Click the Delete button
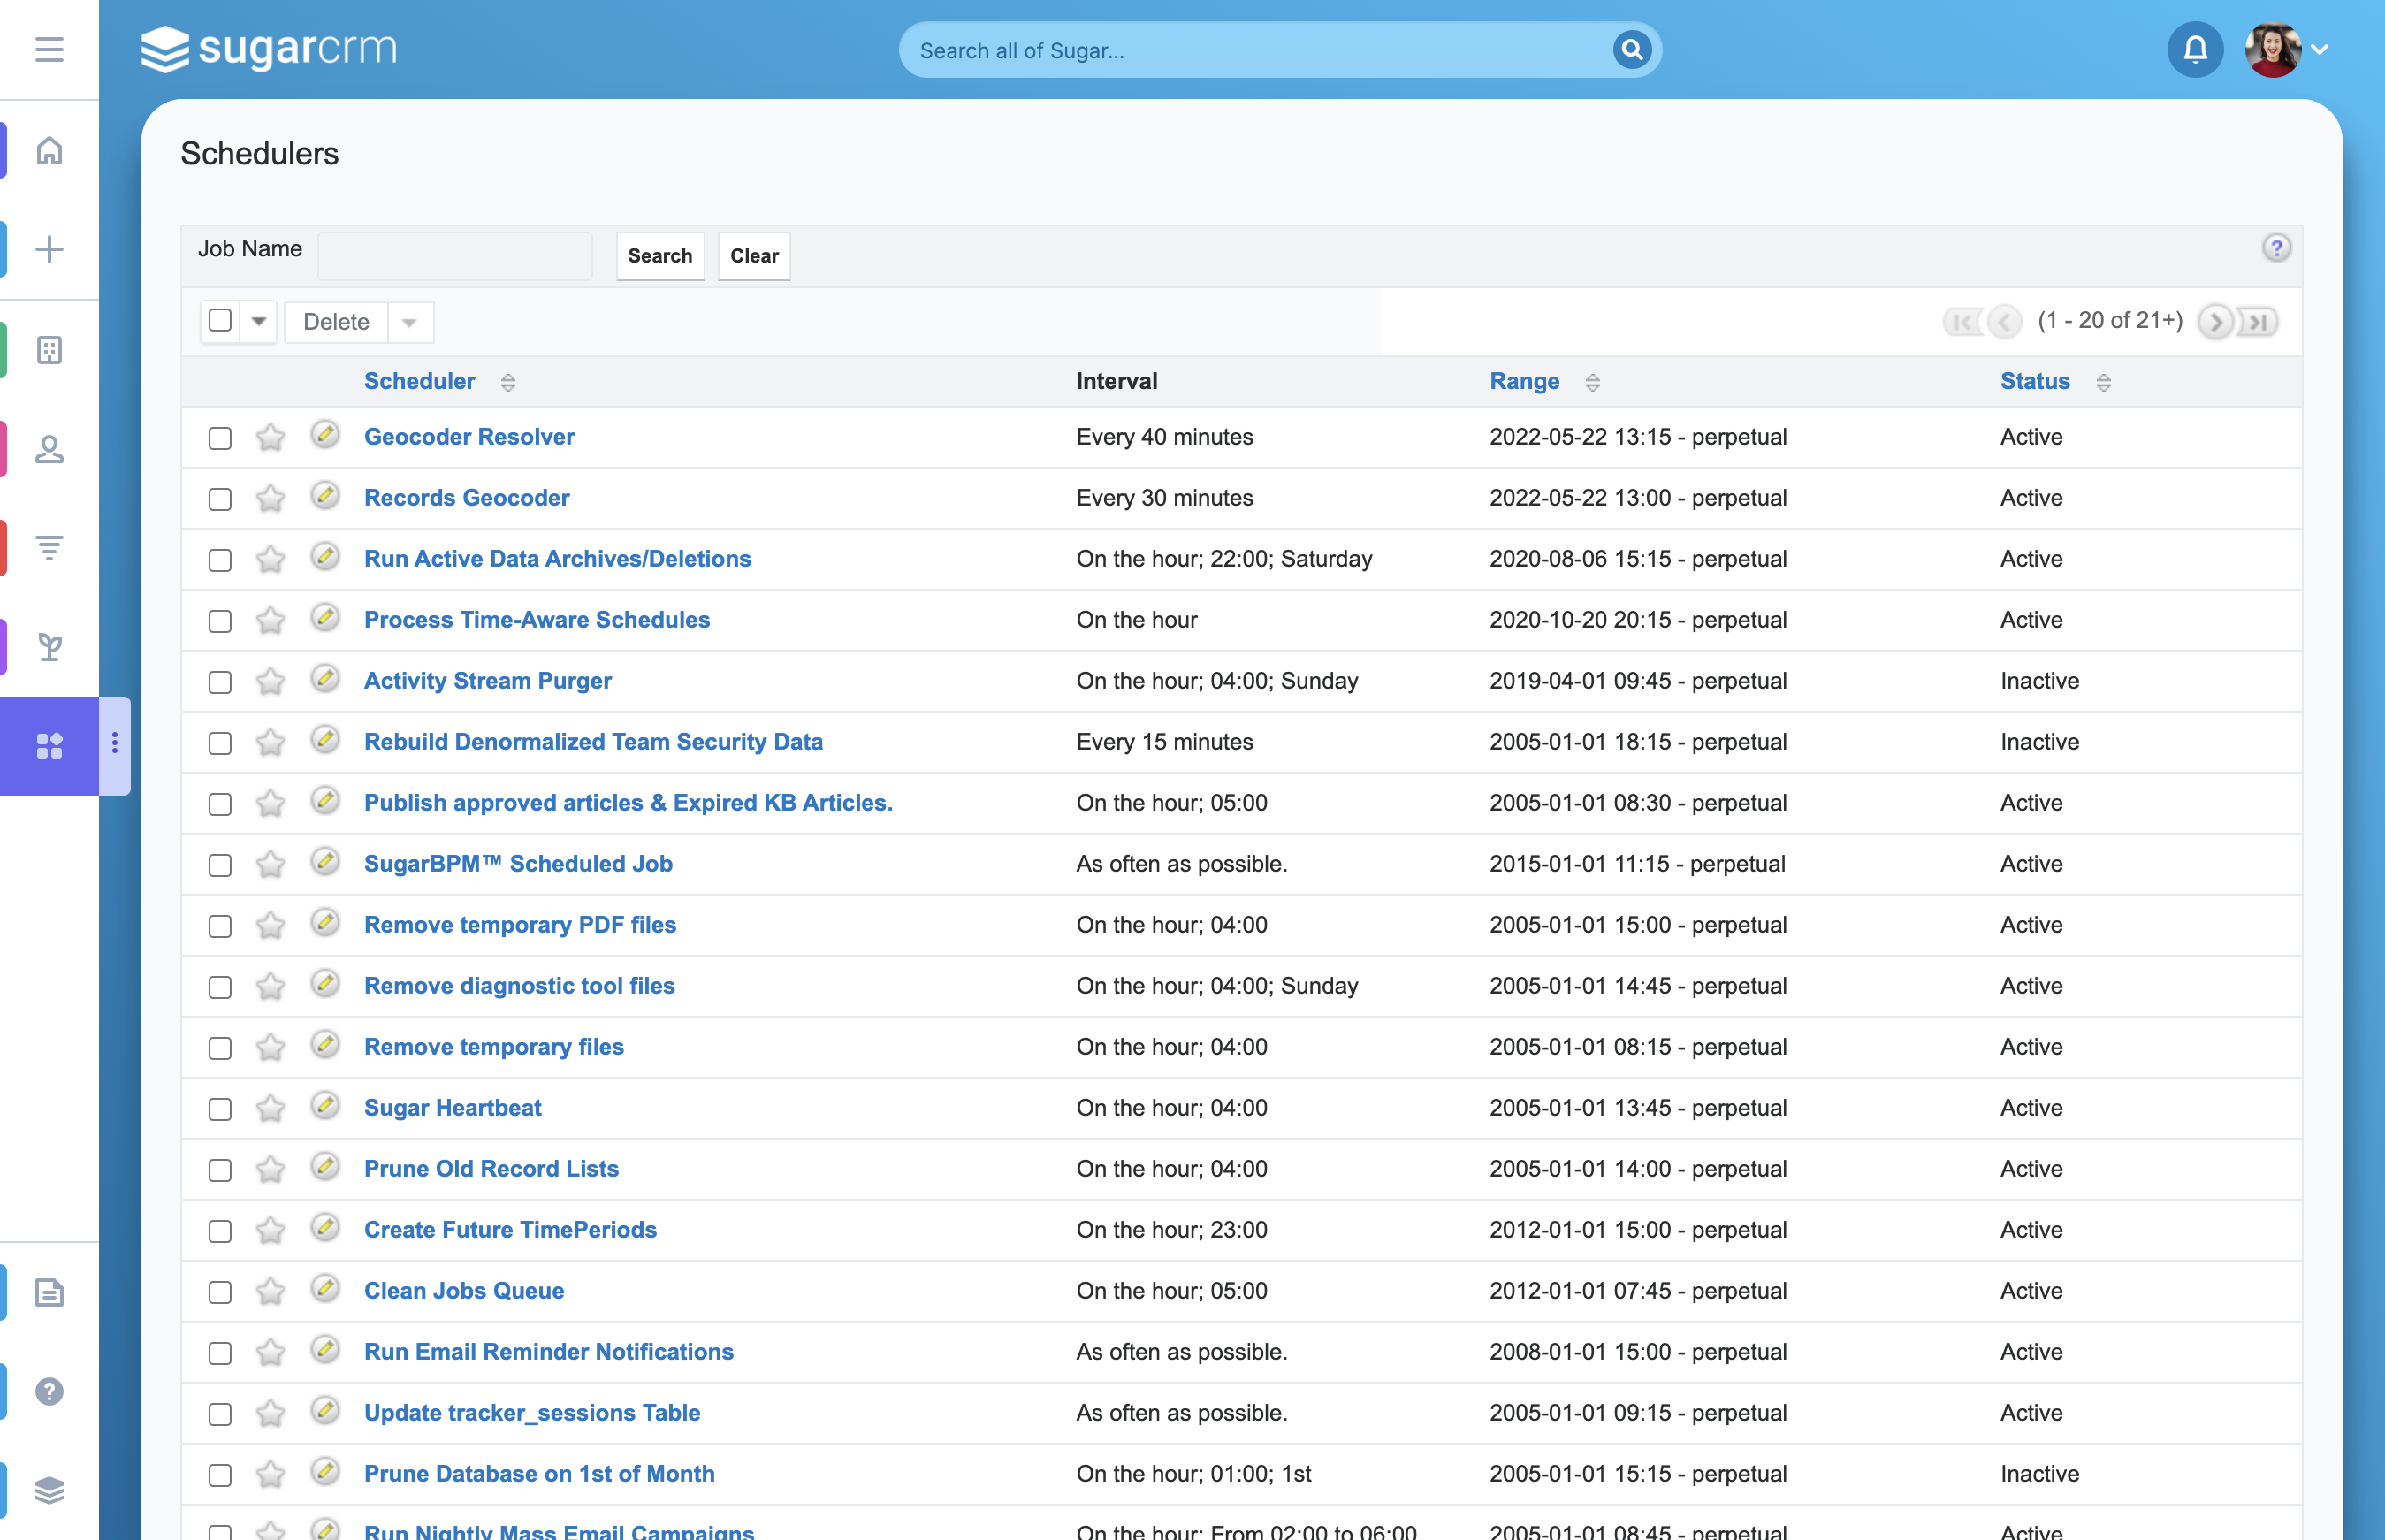The height and width of the screenshot is (1540, 2385). coord(336,322)
